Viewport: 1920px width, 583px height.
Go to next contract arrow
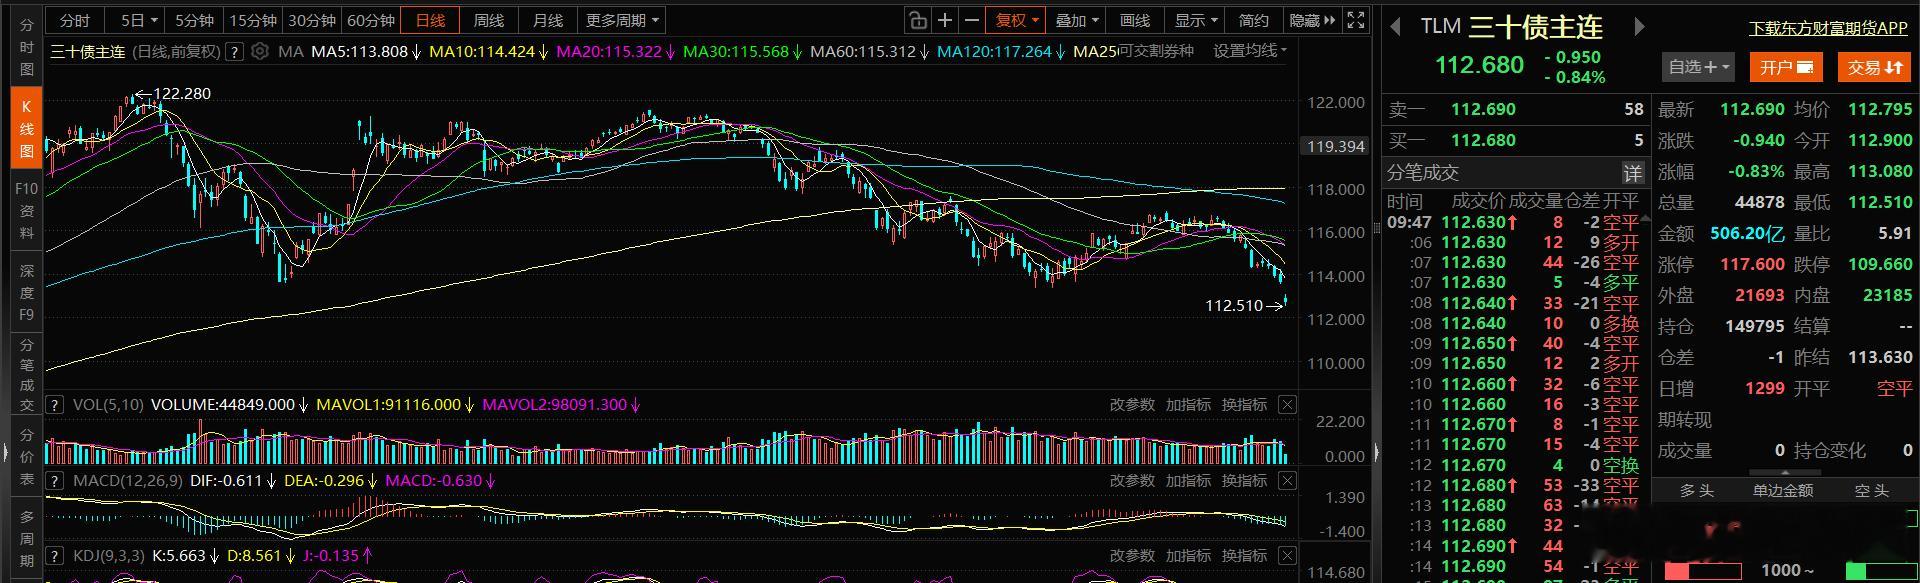(1639, 27)
